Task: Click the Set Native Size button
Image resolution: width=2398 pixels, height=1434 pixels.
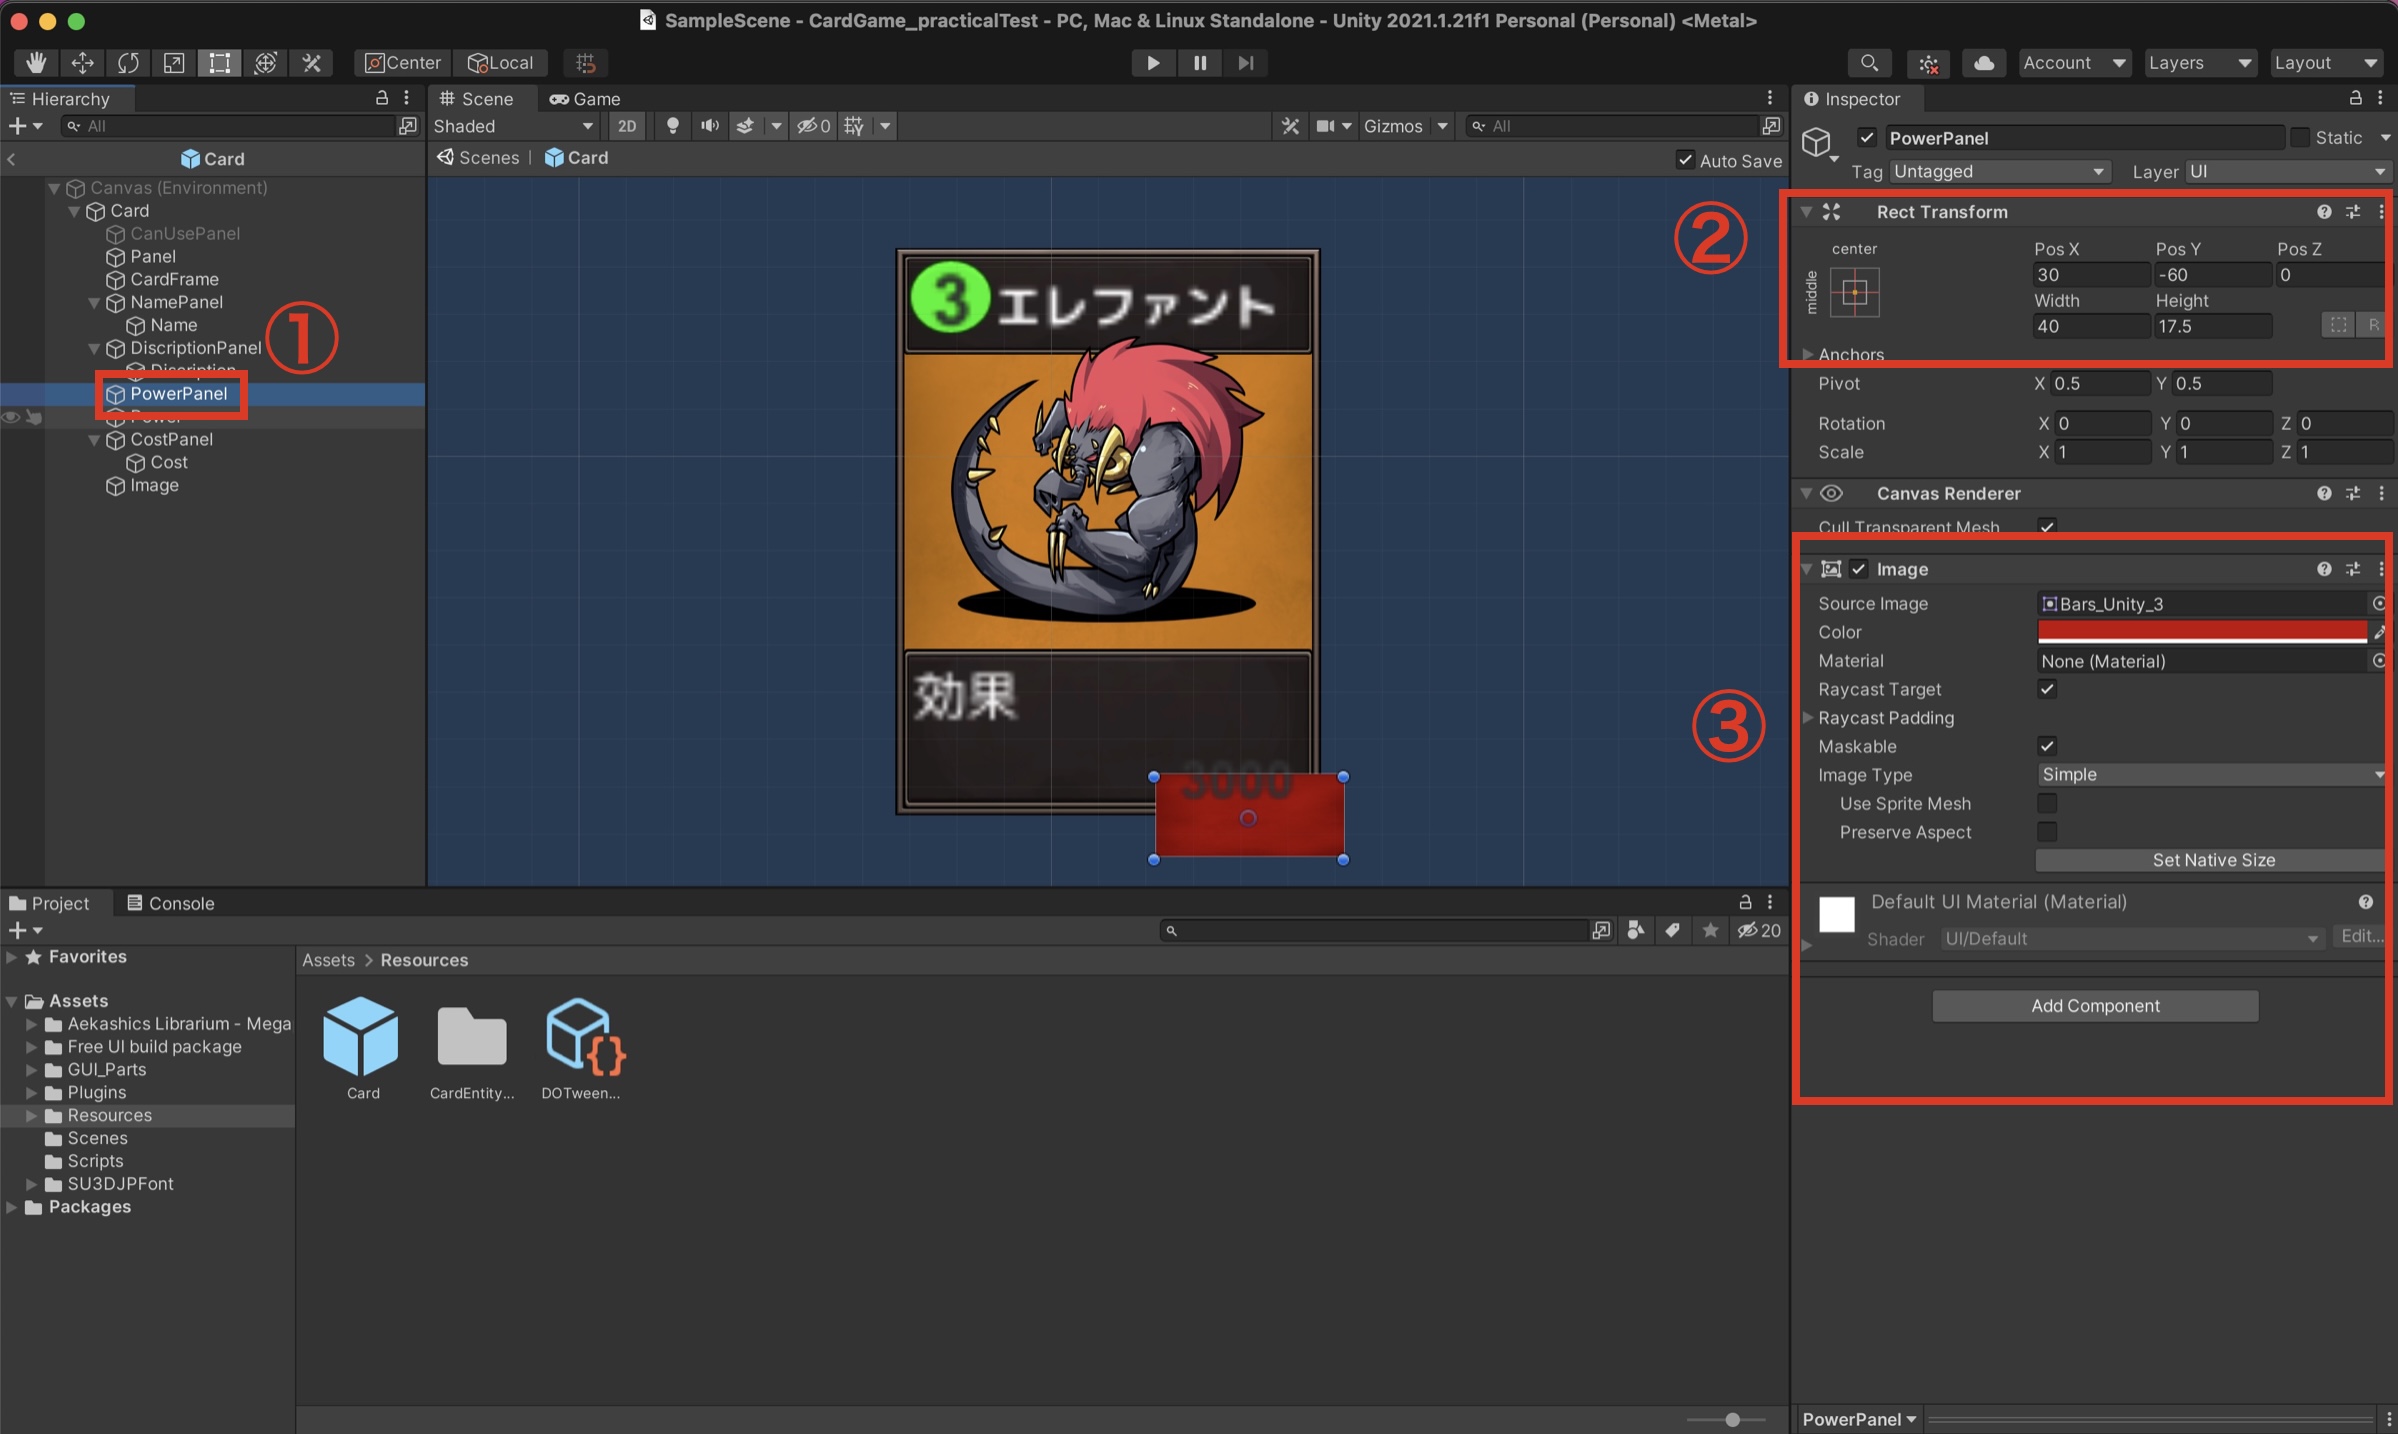Action: click(x=2212, y=860)
